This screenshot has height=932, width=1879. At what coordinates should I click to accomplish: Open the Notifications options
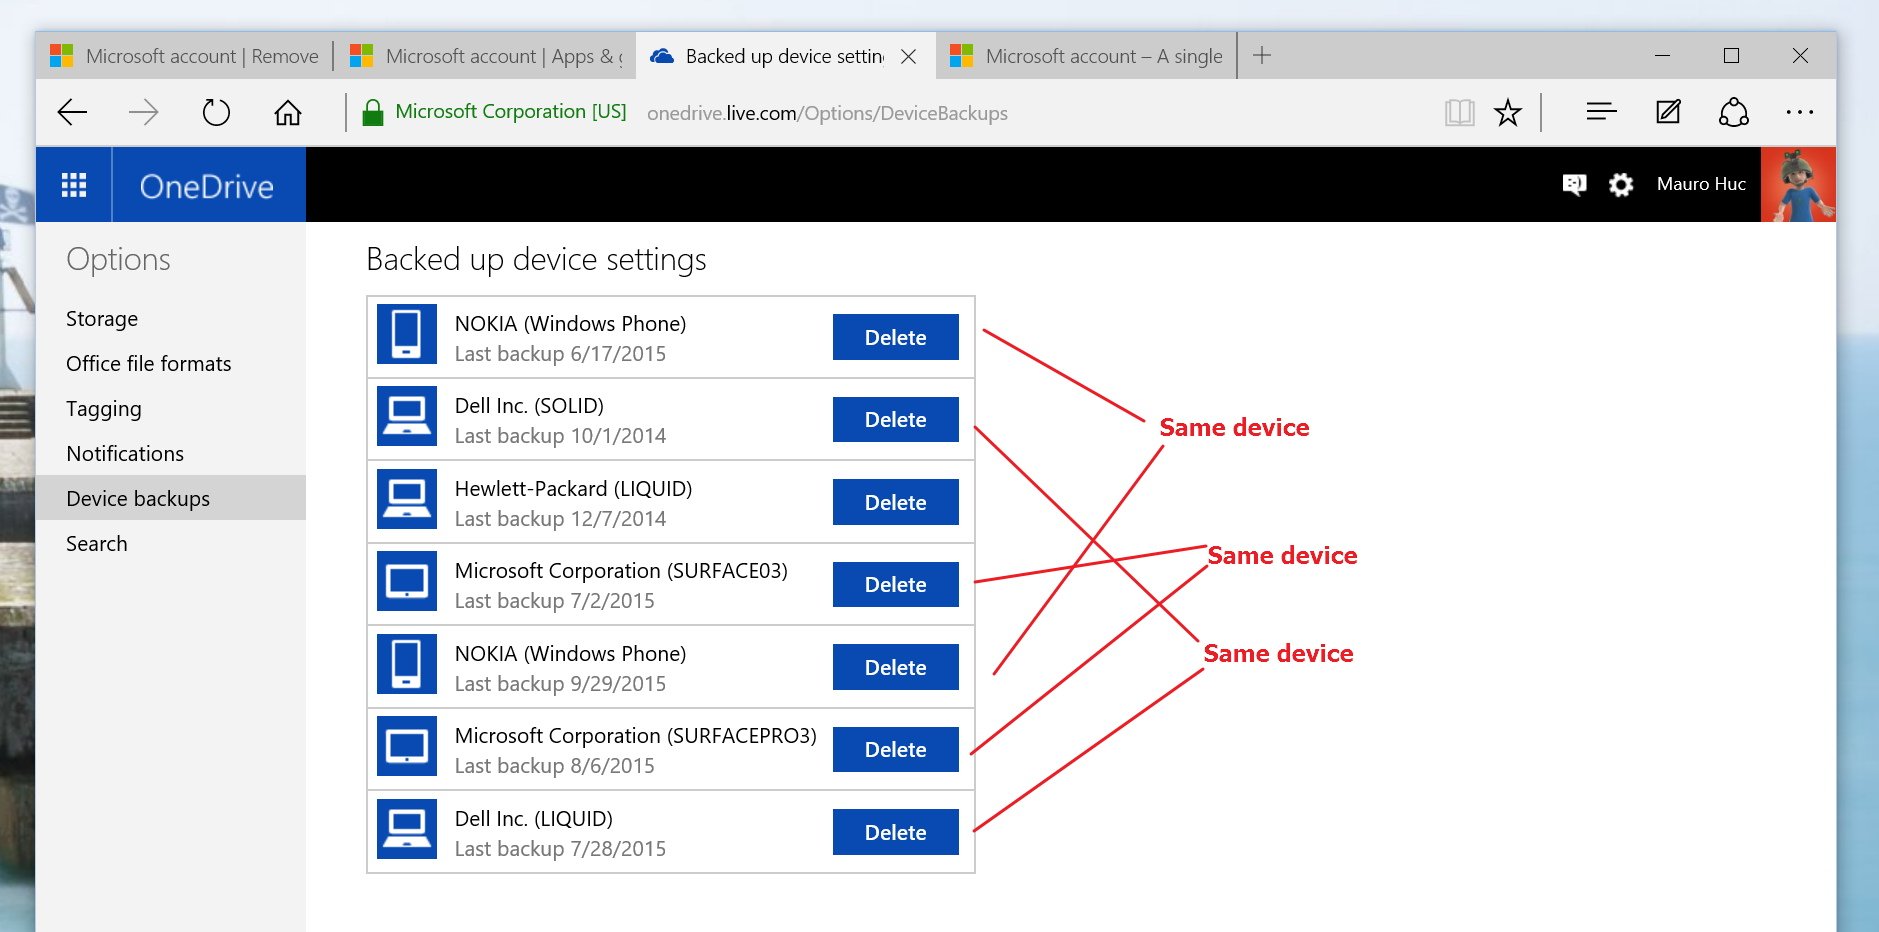[x=125, y=454]
